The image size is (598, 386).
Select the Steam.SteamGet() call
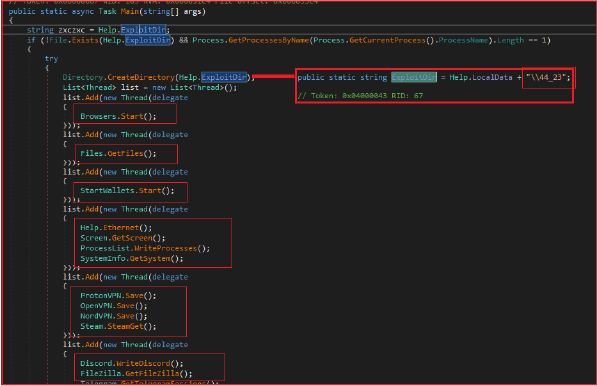[x=118, y=326]
